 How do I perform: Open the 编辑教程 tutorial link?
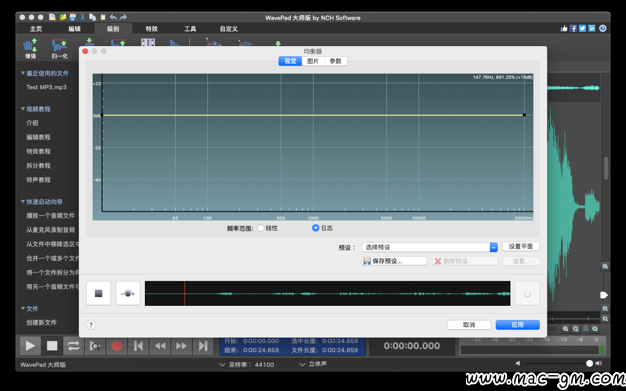pyautogui.click(x=38, y=137)
